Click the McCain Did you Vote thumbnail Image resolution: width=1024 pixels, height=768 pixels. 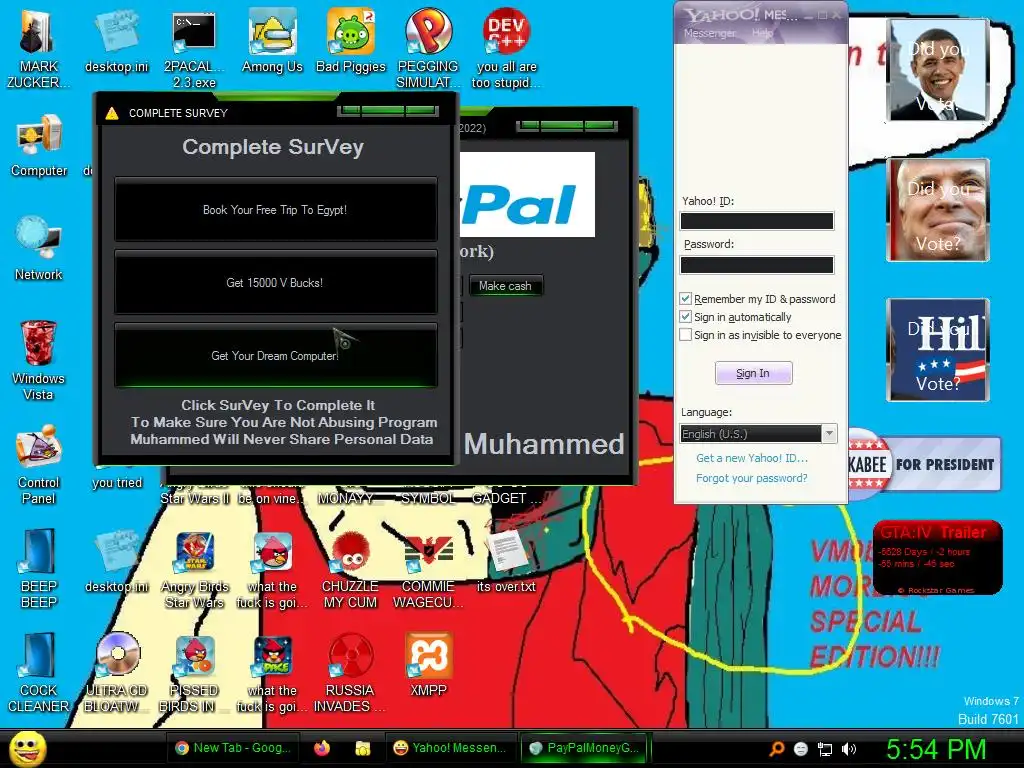pos(938,210)
